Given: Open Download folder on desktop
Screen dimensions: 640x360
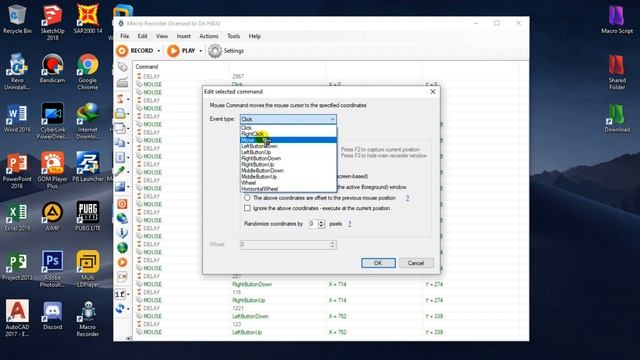Looking at the screenshot, I should coord(617,118).
